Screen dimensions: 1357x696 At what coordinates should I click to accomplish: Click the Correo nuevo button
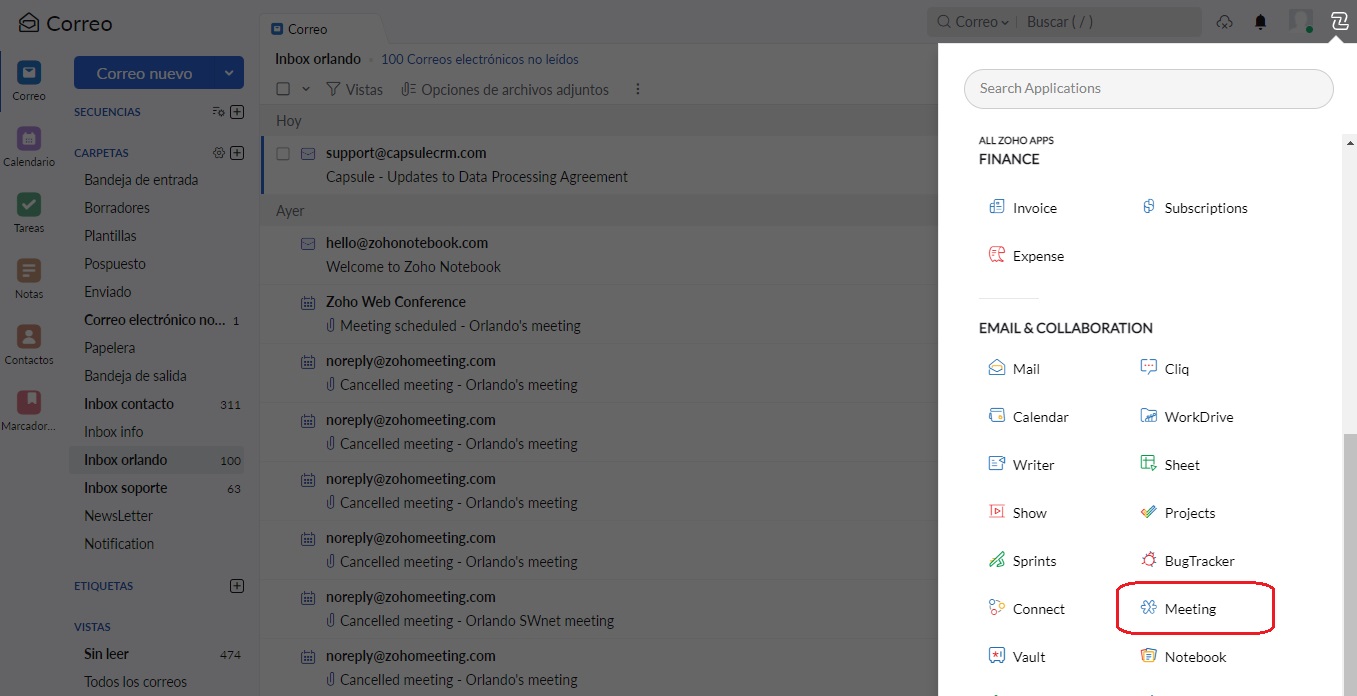(145, 73)
